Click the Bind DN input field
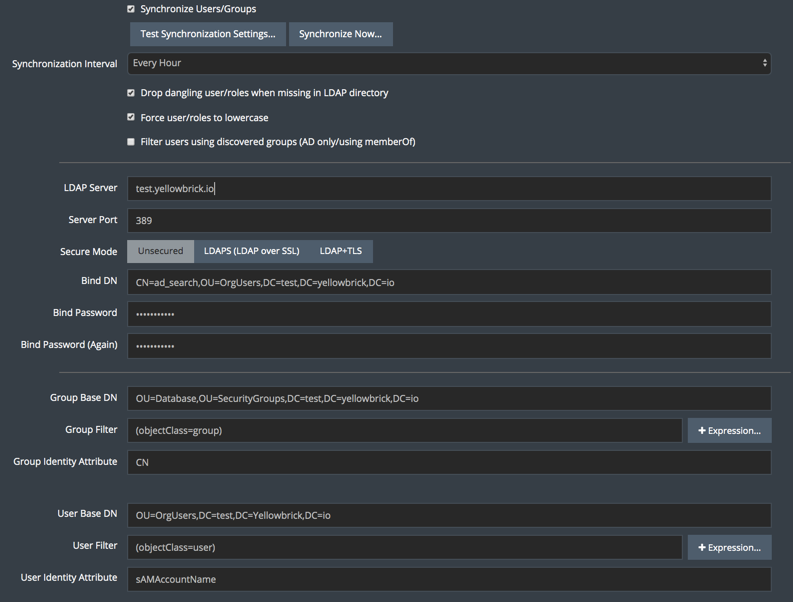 (449, 282)
